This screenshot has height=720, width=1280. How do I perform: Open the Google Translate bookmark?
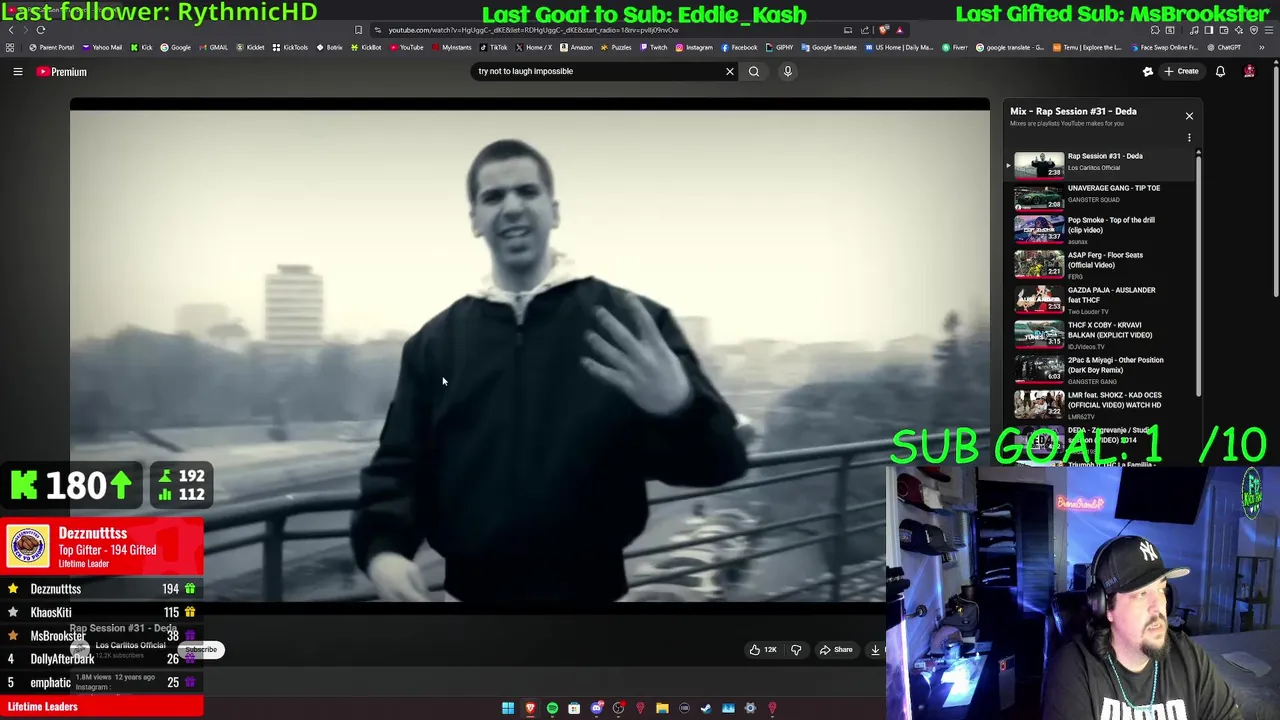[x=829, y=47]
